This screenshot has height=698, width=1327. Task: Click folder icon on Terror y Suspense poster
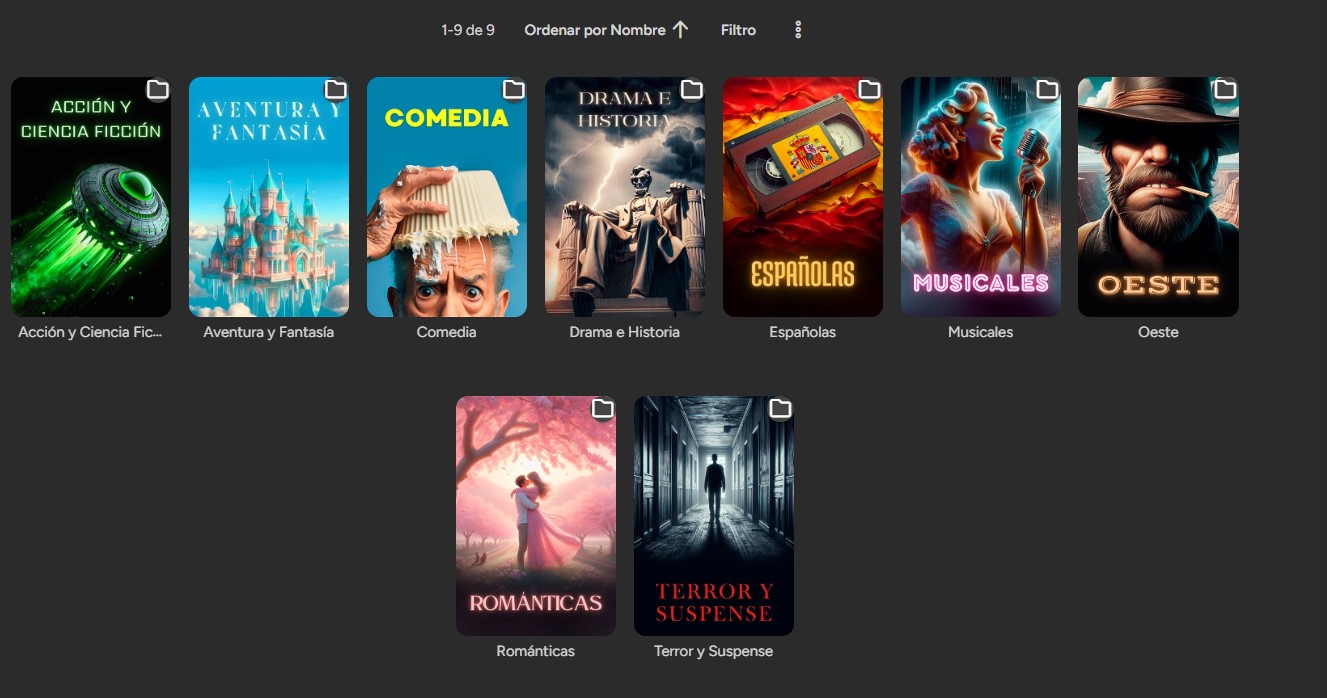pos(780,410)
